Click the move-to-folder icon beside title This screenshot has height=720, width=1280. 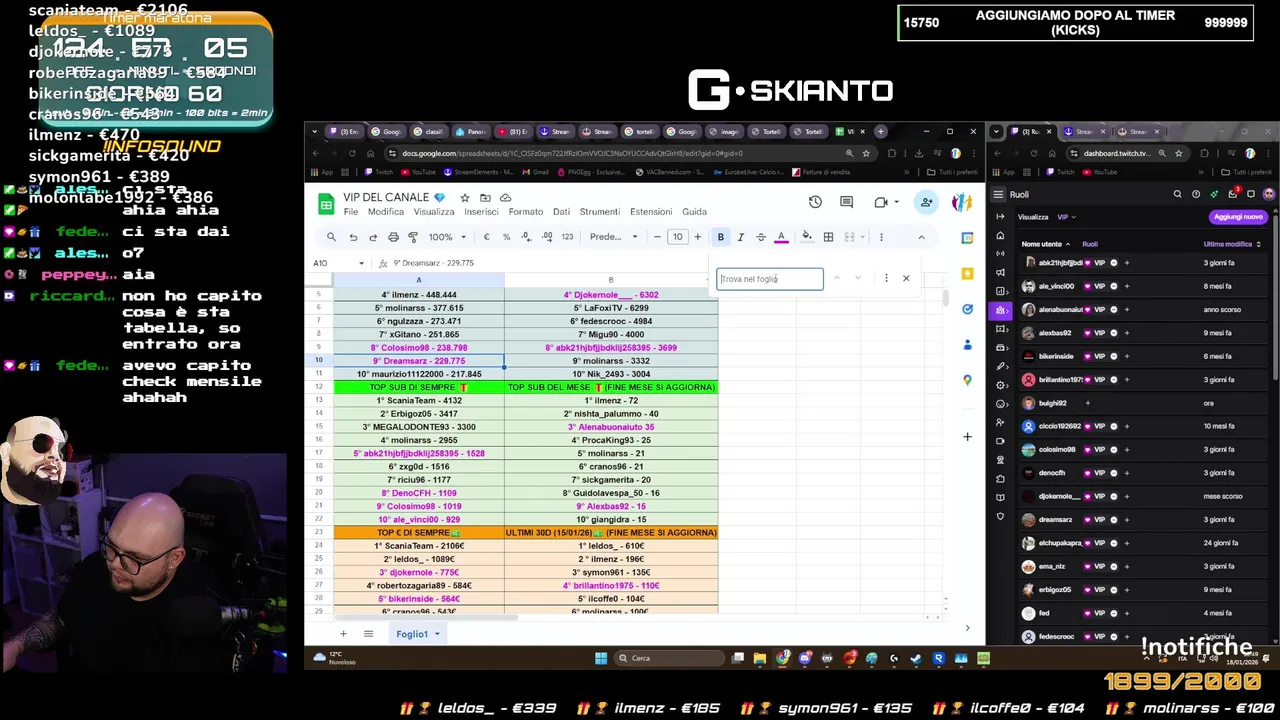[x=485, y=198]
